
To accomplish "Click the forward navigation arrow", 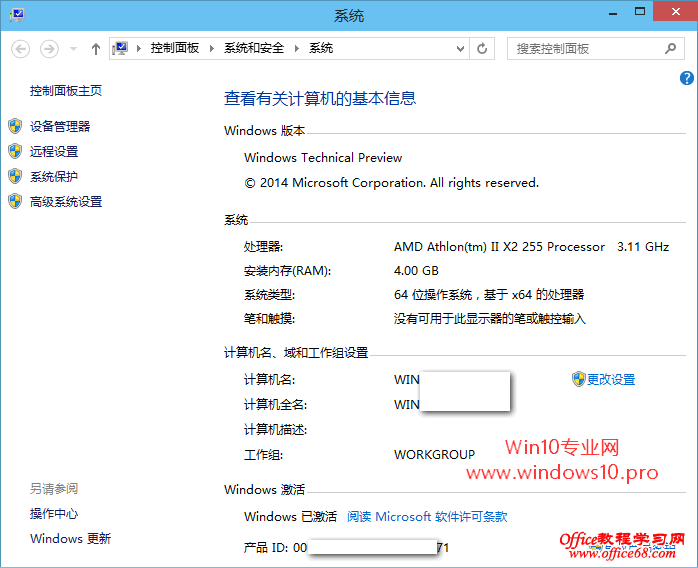I will pyautogui.click(x=49, y=49).
